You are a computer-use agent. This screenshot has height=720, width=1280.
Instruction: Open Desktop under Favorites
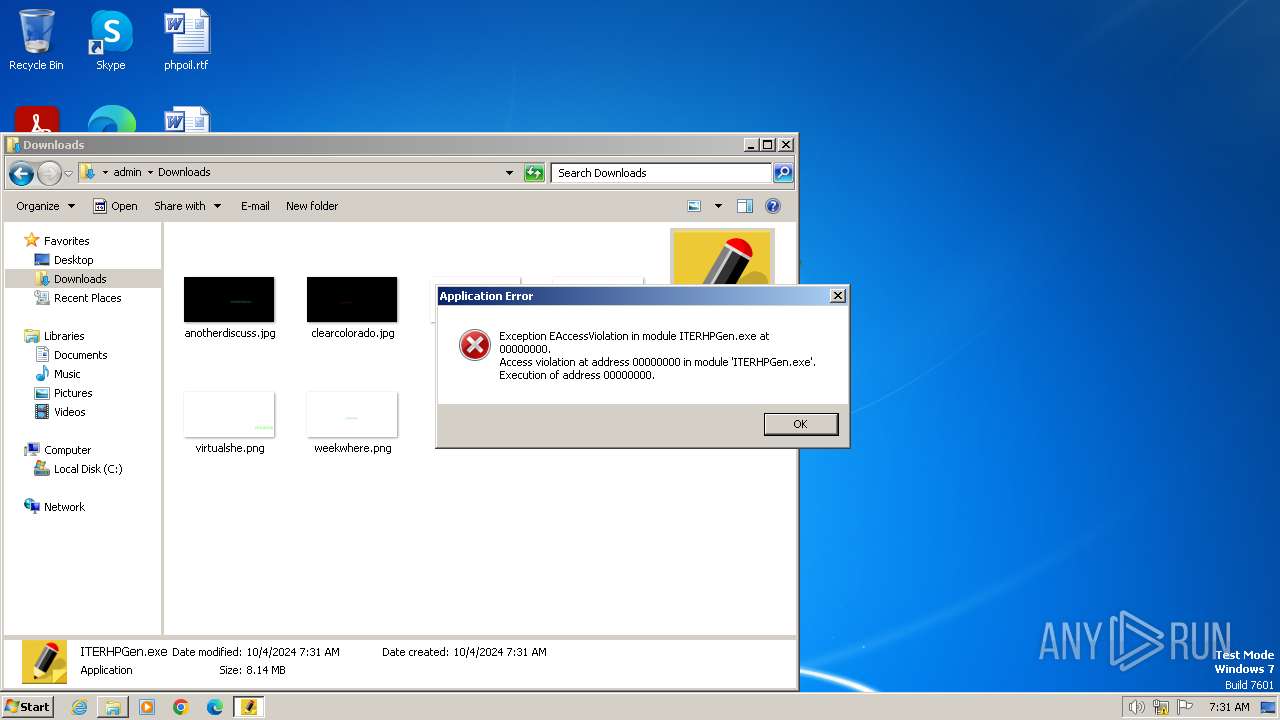(73, 260)
